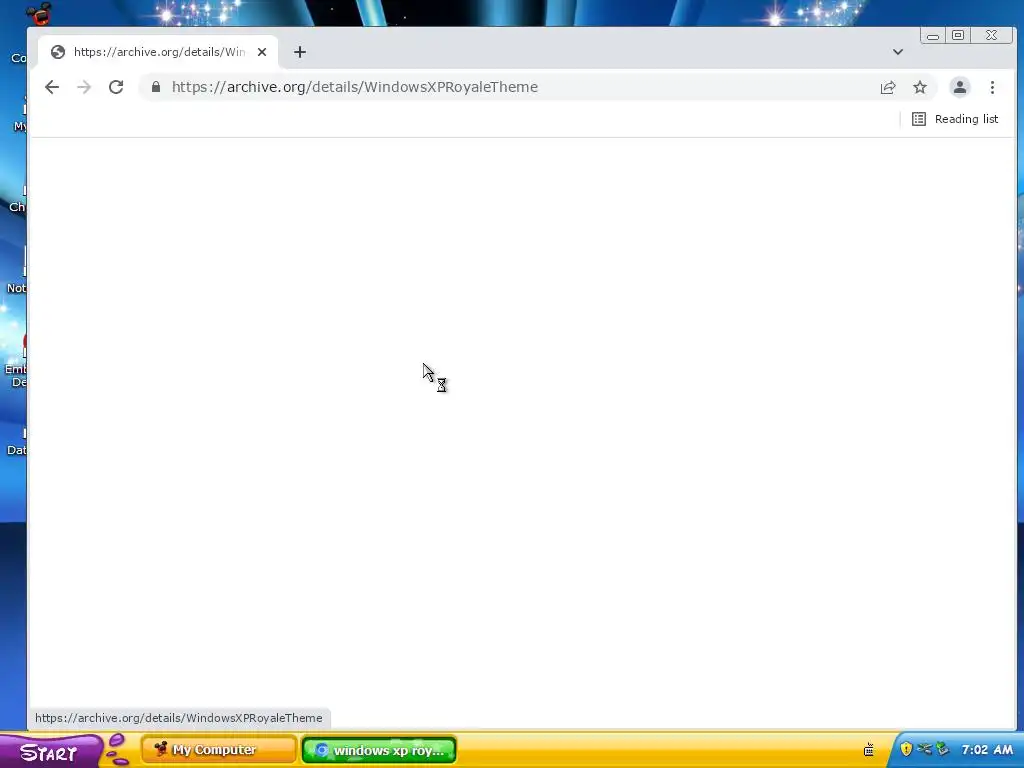This screenshot has width=1024, height=768.
Task: Open the Start menu
Action: (x=49, y=752)
